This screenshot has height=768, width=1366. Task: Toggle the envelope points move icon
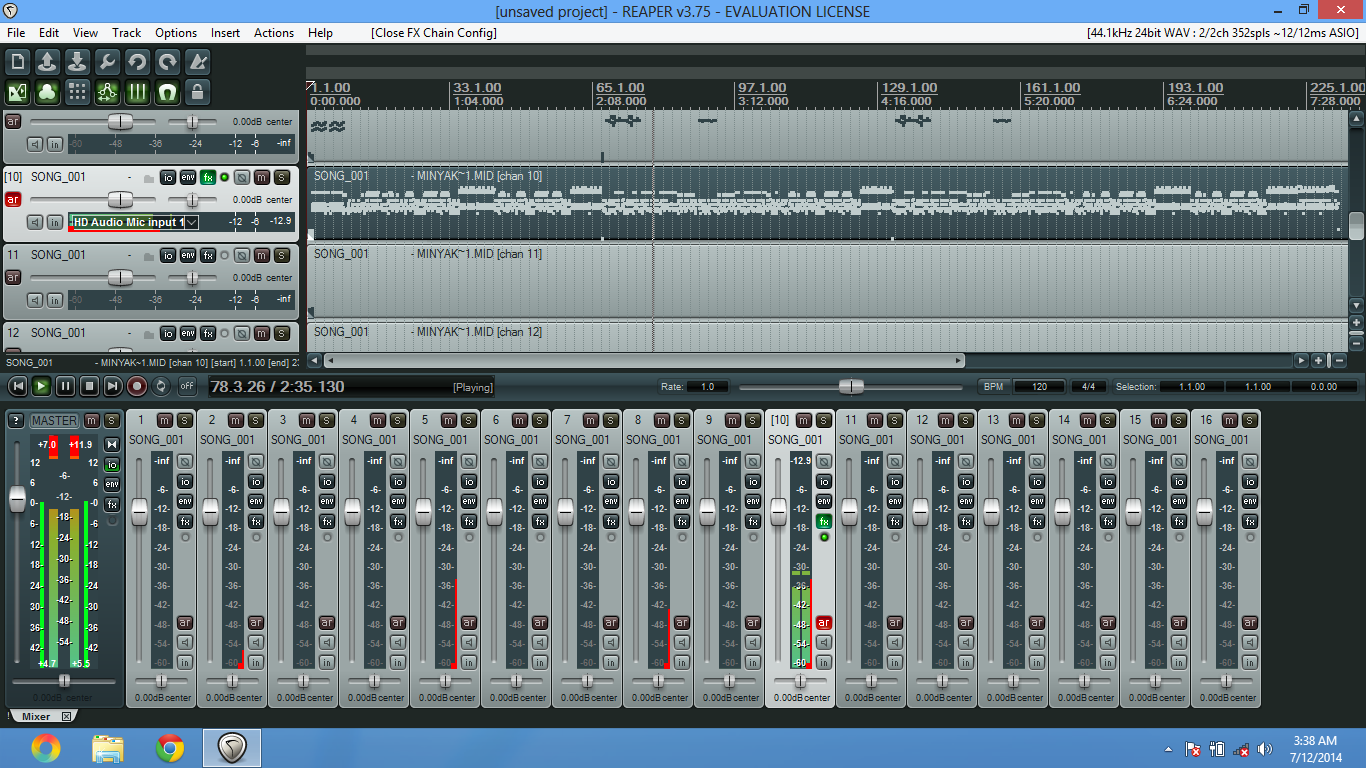(108, 93)
